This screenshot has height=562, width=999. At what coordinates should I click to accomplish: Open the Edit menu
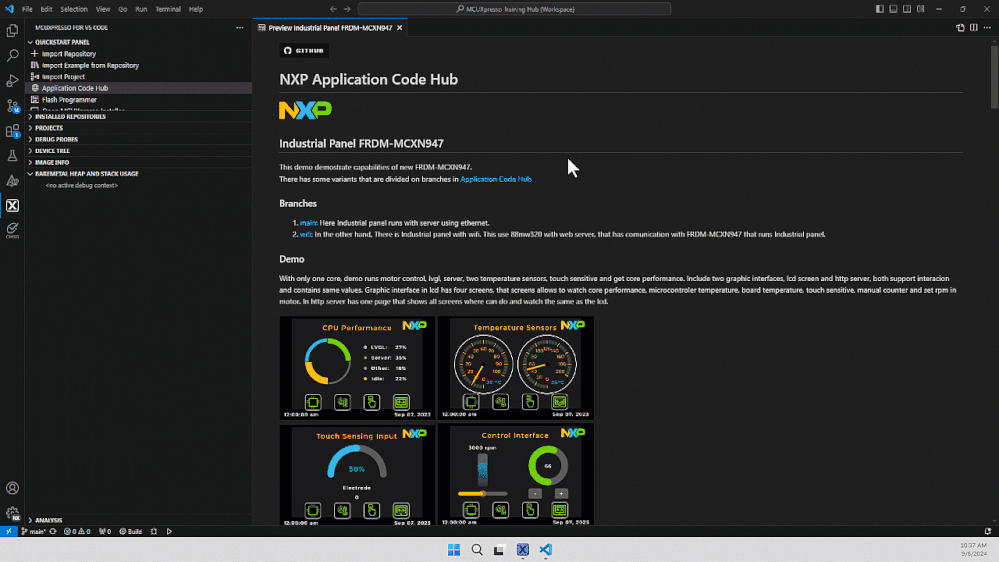click(47, 9)
